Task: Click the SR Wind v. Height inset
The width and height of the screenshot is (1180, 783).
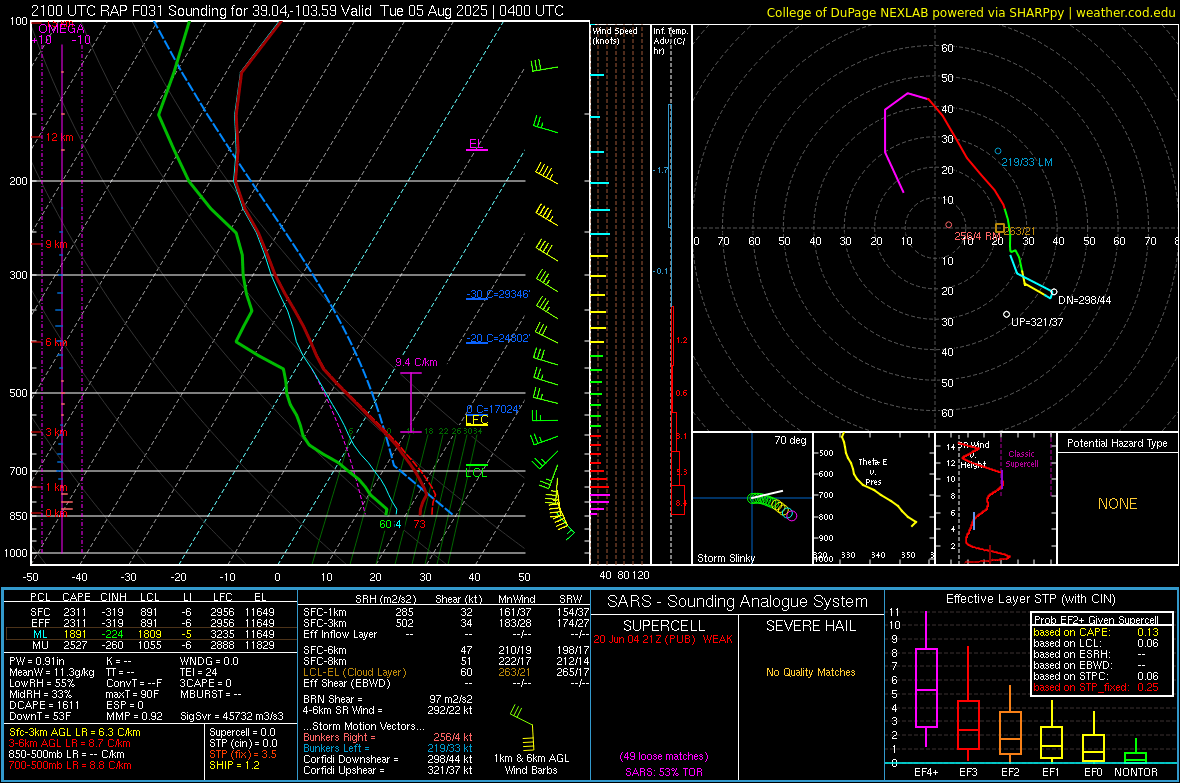Action: tap(994, 498)
